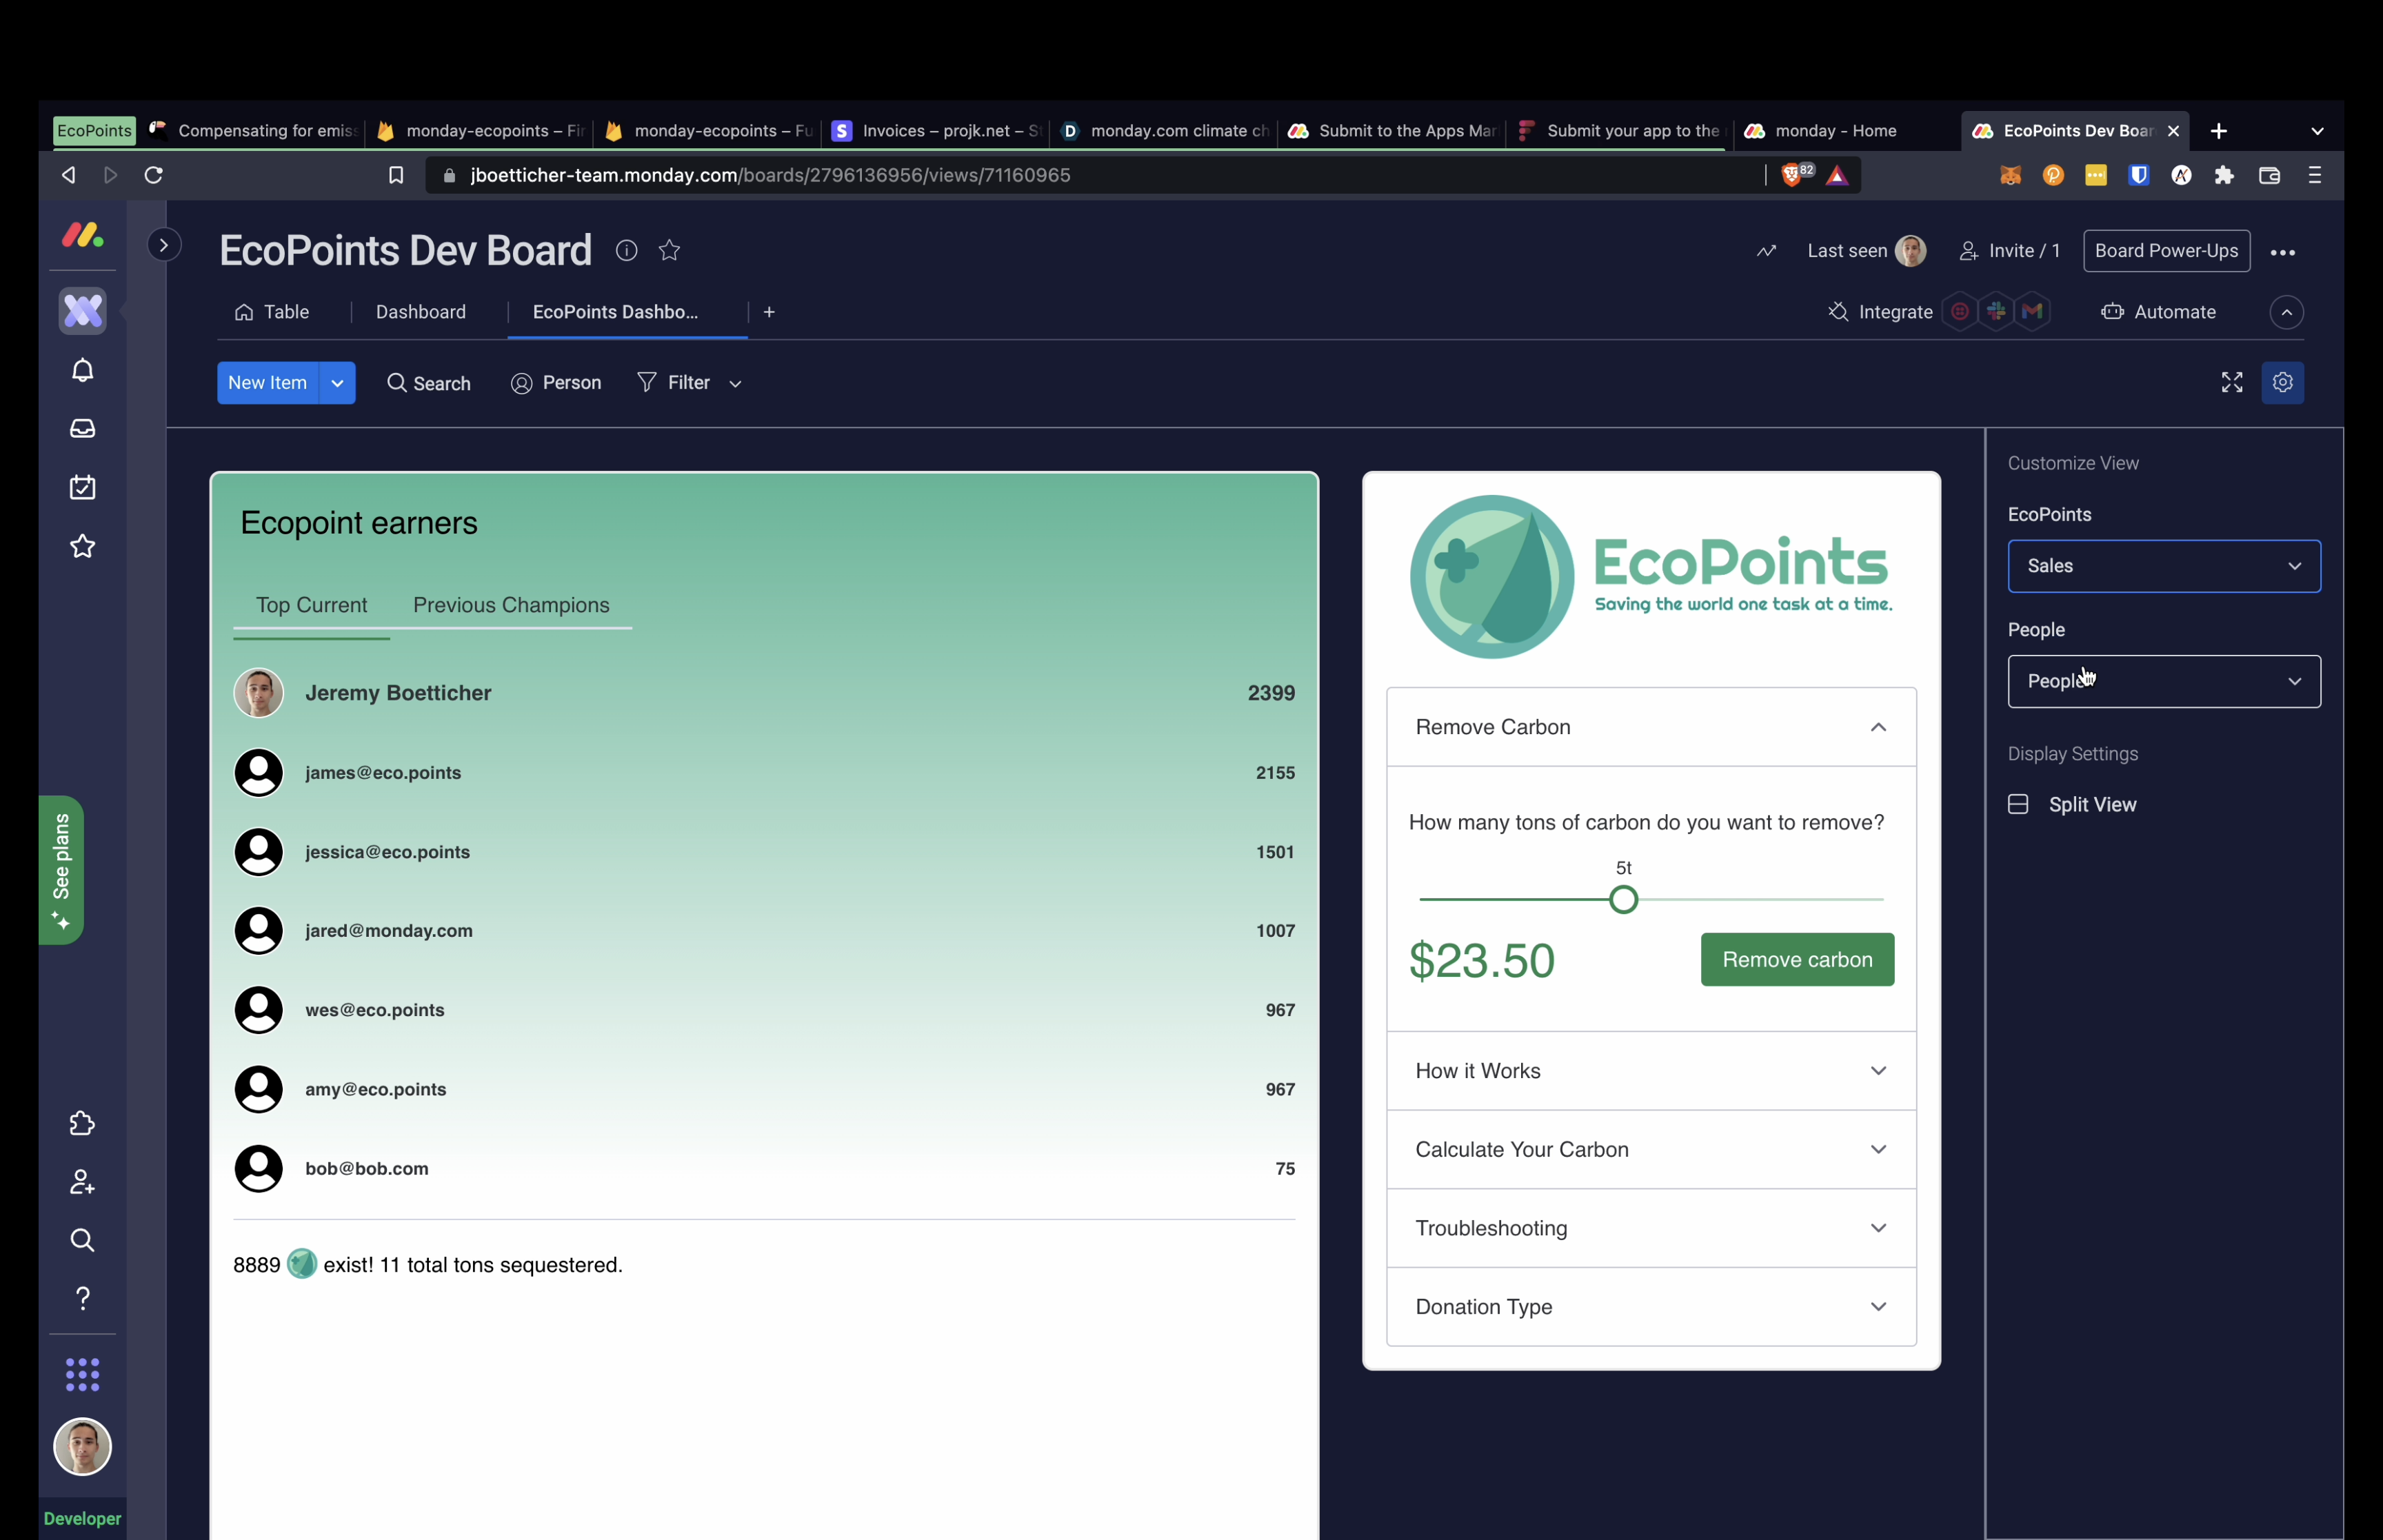
Task: Open the inbox icon in sidebar
Action: (82, 429)
